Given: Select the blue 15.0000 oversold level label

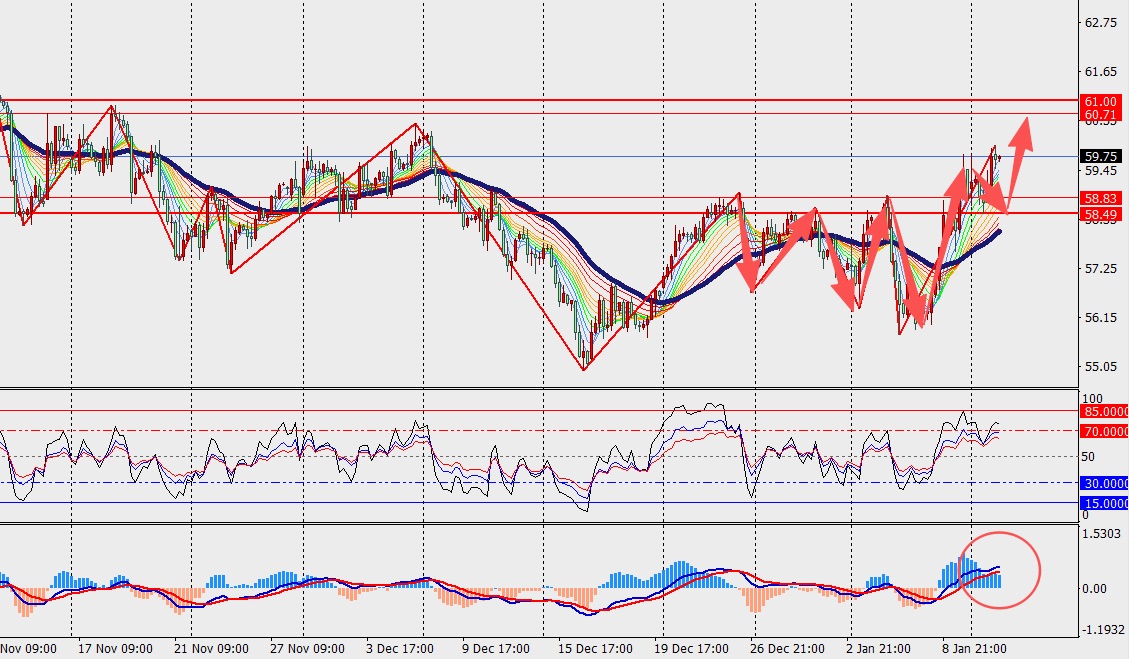Looking at the screenshot, I should tap(1104, 504).
